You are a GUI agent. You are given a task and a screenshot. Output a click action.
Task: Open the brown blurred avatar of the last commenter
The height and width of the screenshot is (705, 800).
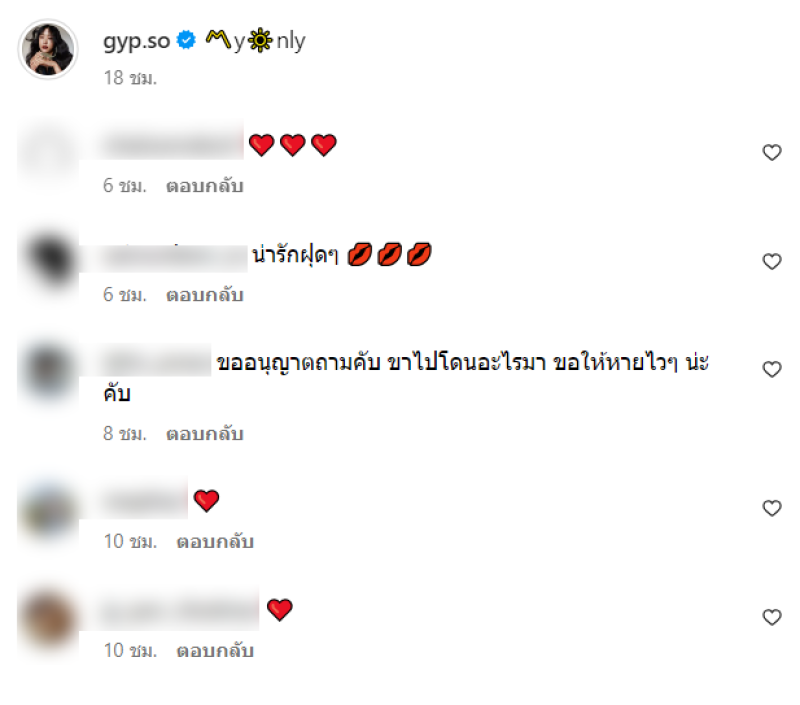pos(48,618)
